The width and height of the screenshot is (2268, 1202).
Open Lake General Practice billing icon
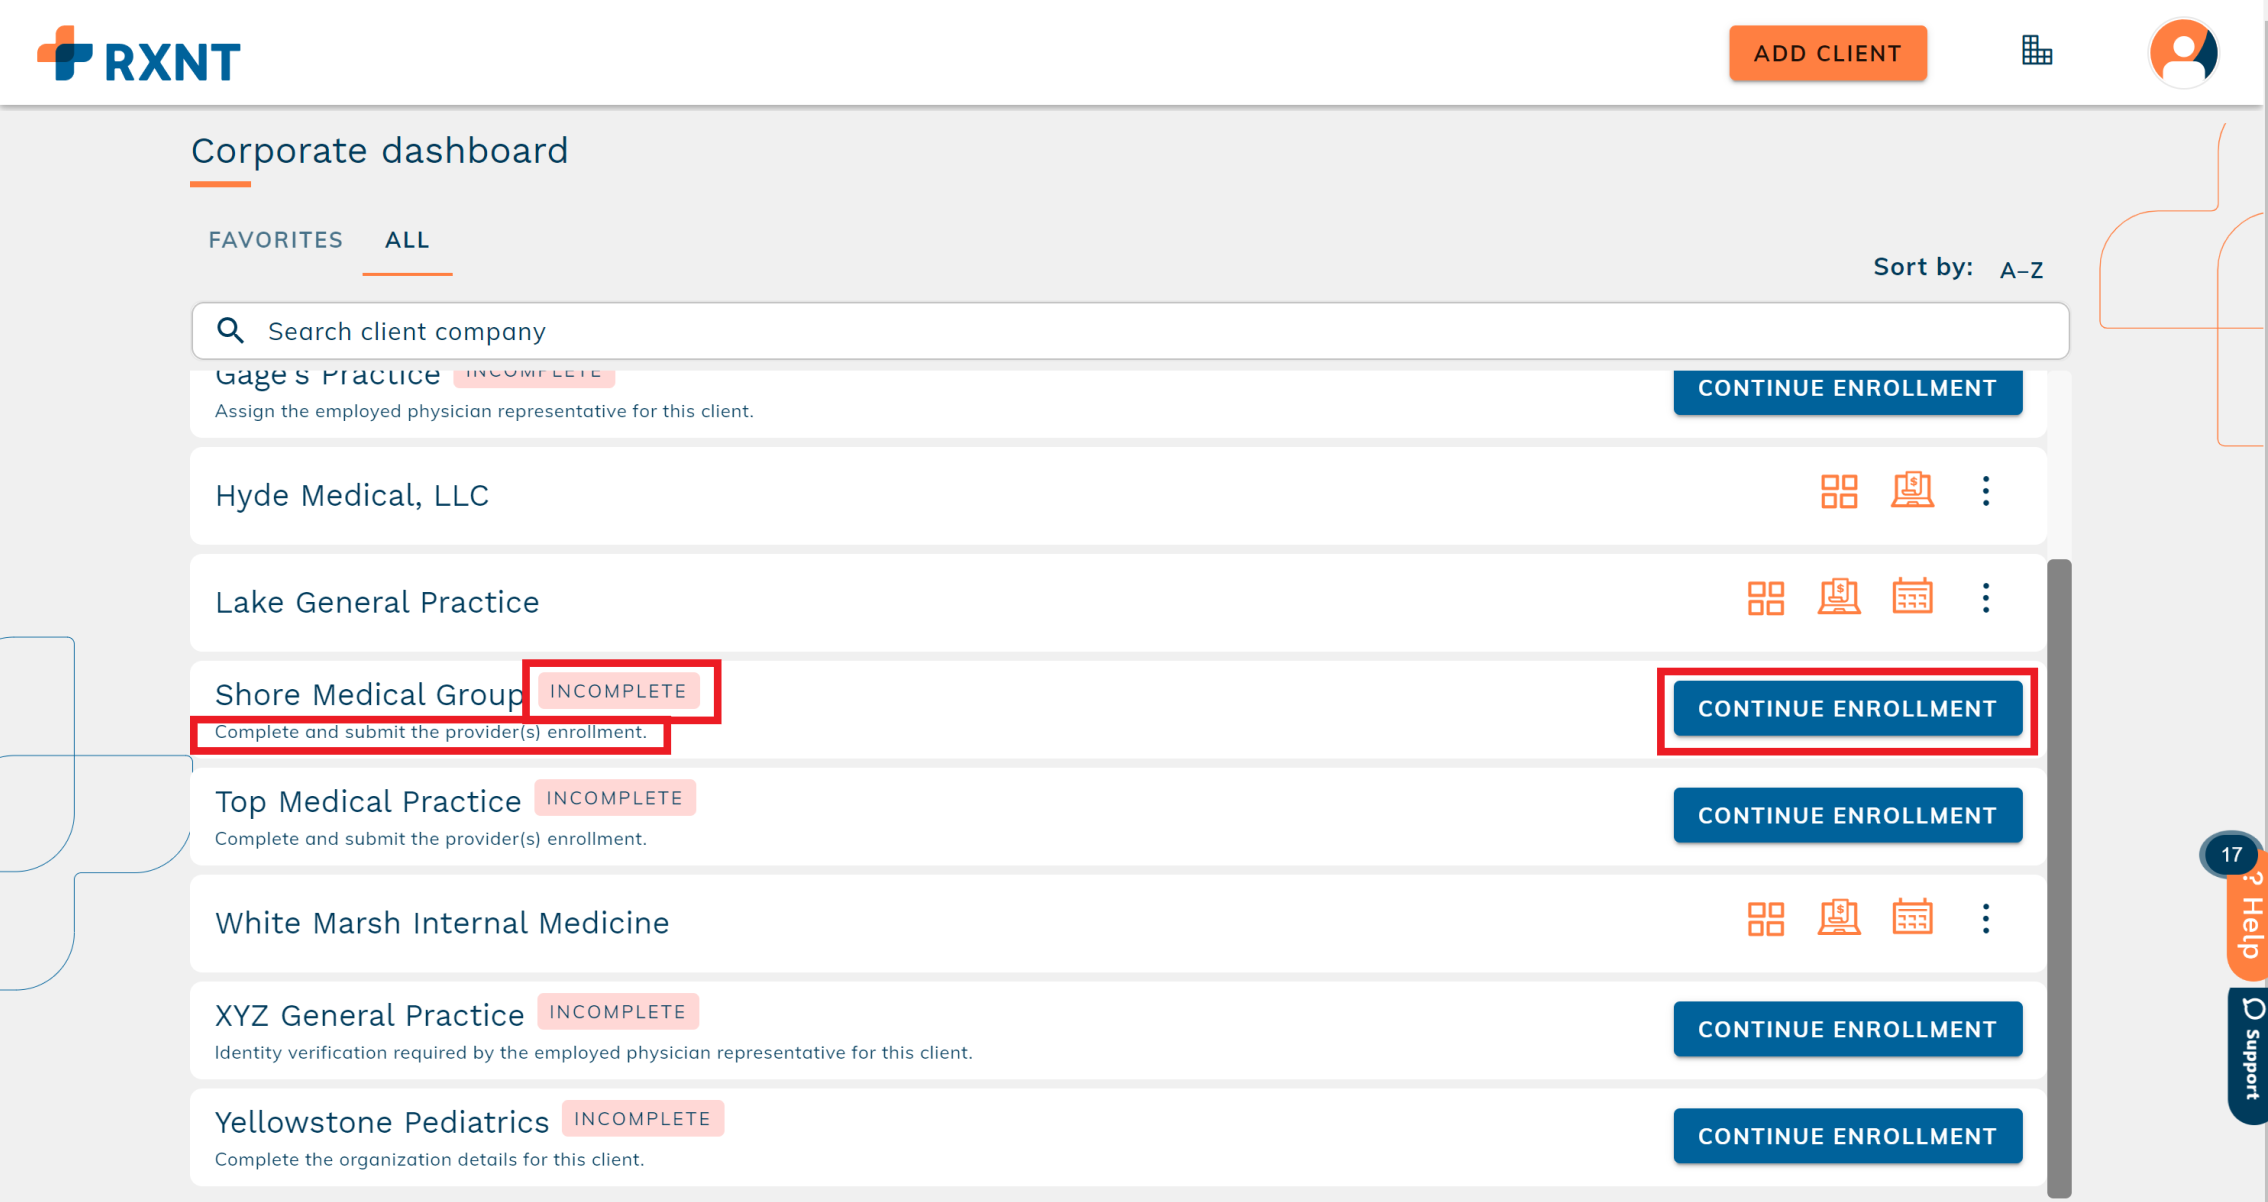1838,597
